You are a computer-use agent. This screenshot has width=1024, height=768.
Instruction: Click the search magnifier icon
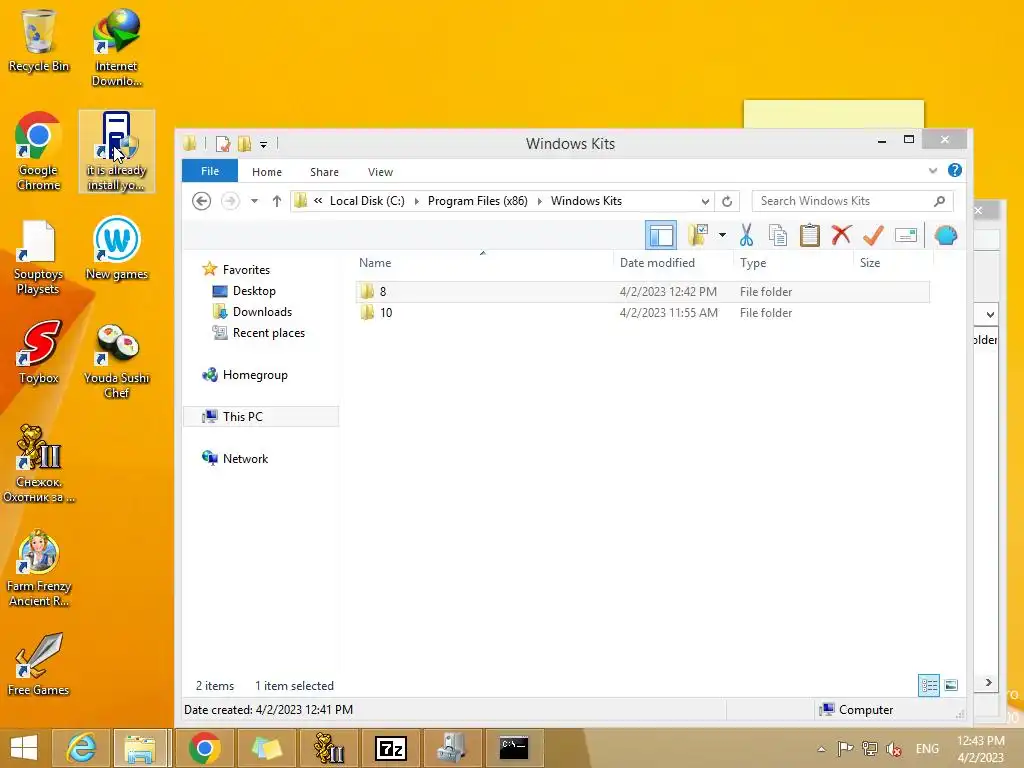tap(940, 201)
